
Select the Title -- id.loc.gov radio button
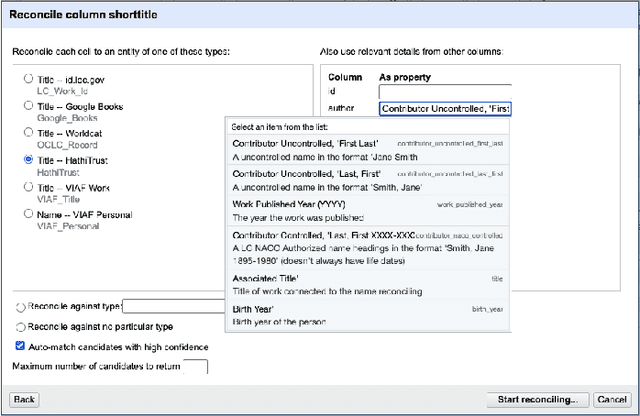(x=28, y=78)
